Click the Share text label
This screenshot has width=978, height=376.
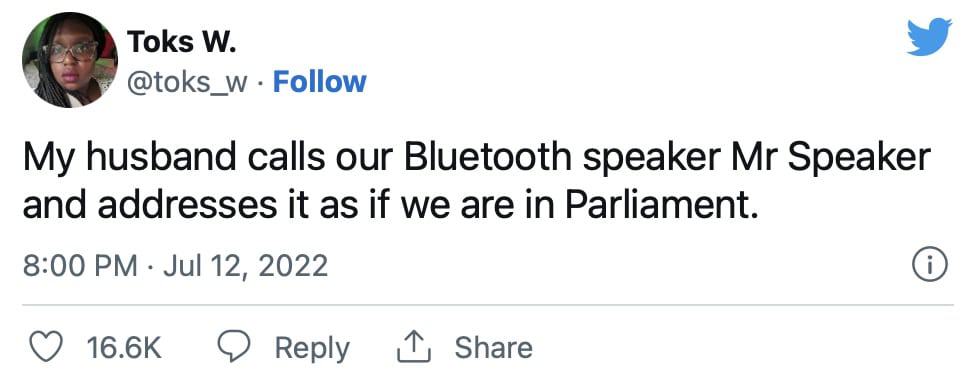pyautogui.click(x=493, y=347)
